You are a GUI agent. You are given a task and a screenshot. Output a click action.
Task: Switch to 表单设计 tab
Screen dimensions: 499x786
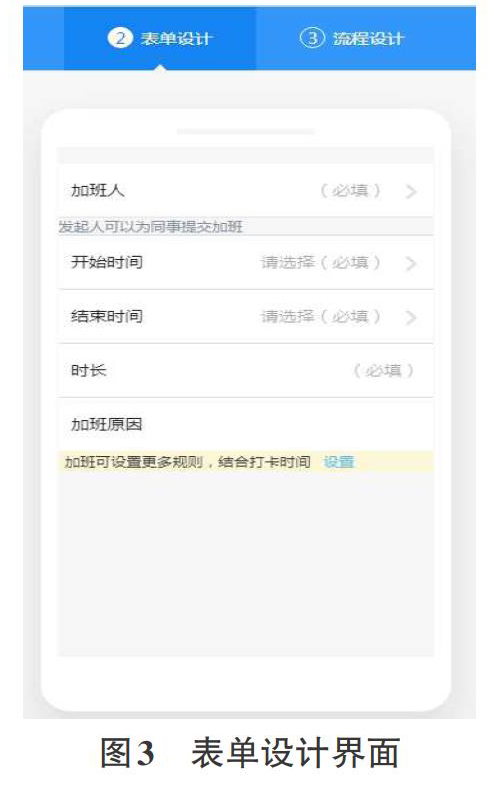click(160, 38)
